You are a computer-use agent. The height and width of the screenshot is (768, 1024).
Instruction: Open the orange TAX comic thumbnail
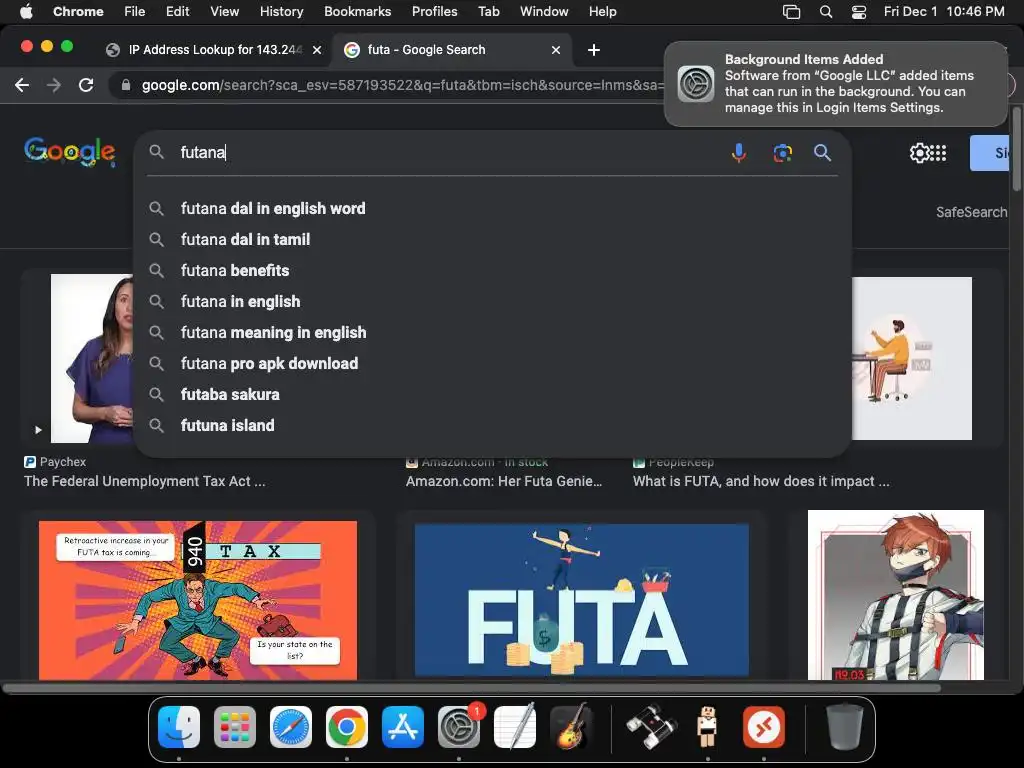[198, 600]
